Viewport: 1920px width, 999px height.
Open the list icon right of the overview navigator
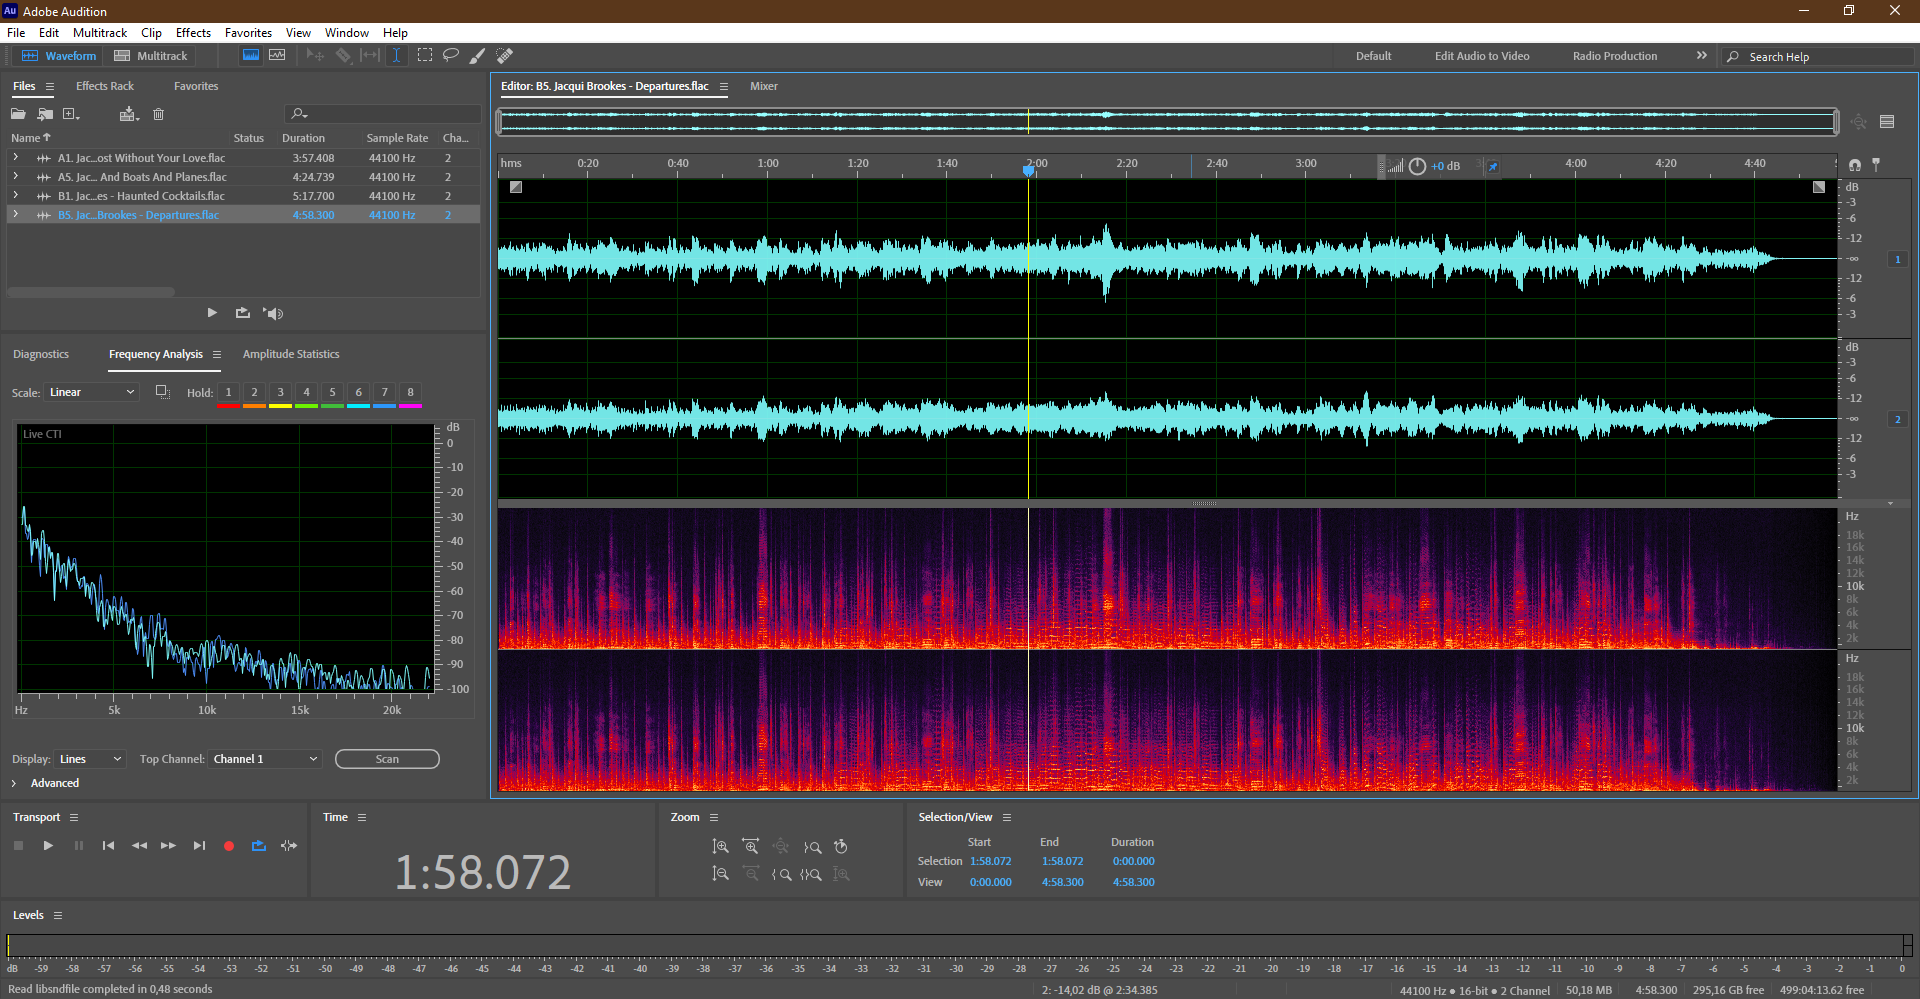coord(1887,122)
